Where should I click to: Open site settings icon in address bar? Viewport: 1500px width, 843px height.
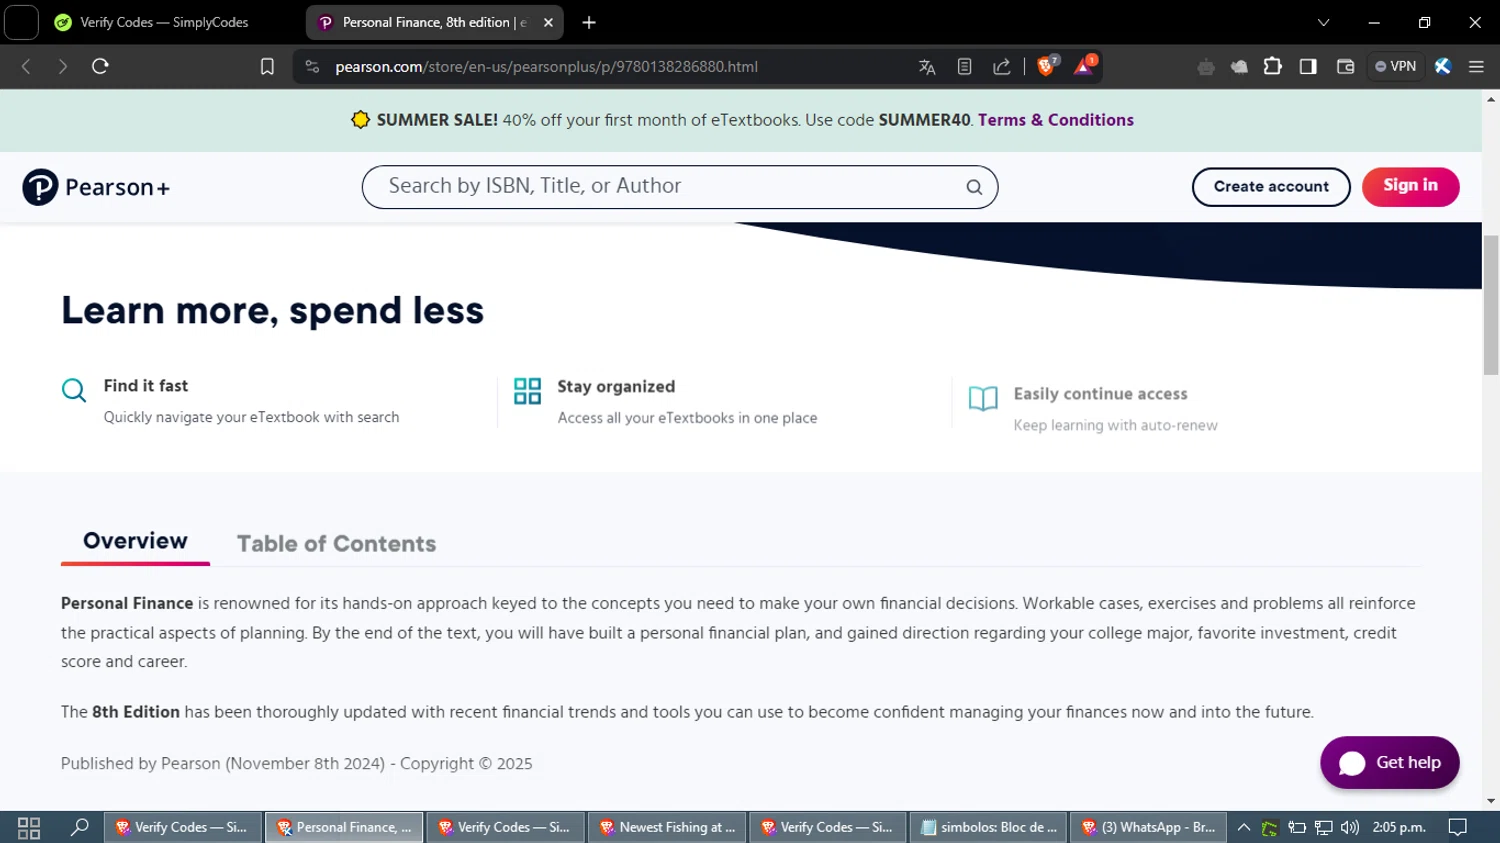(312, 66)
